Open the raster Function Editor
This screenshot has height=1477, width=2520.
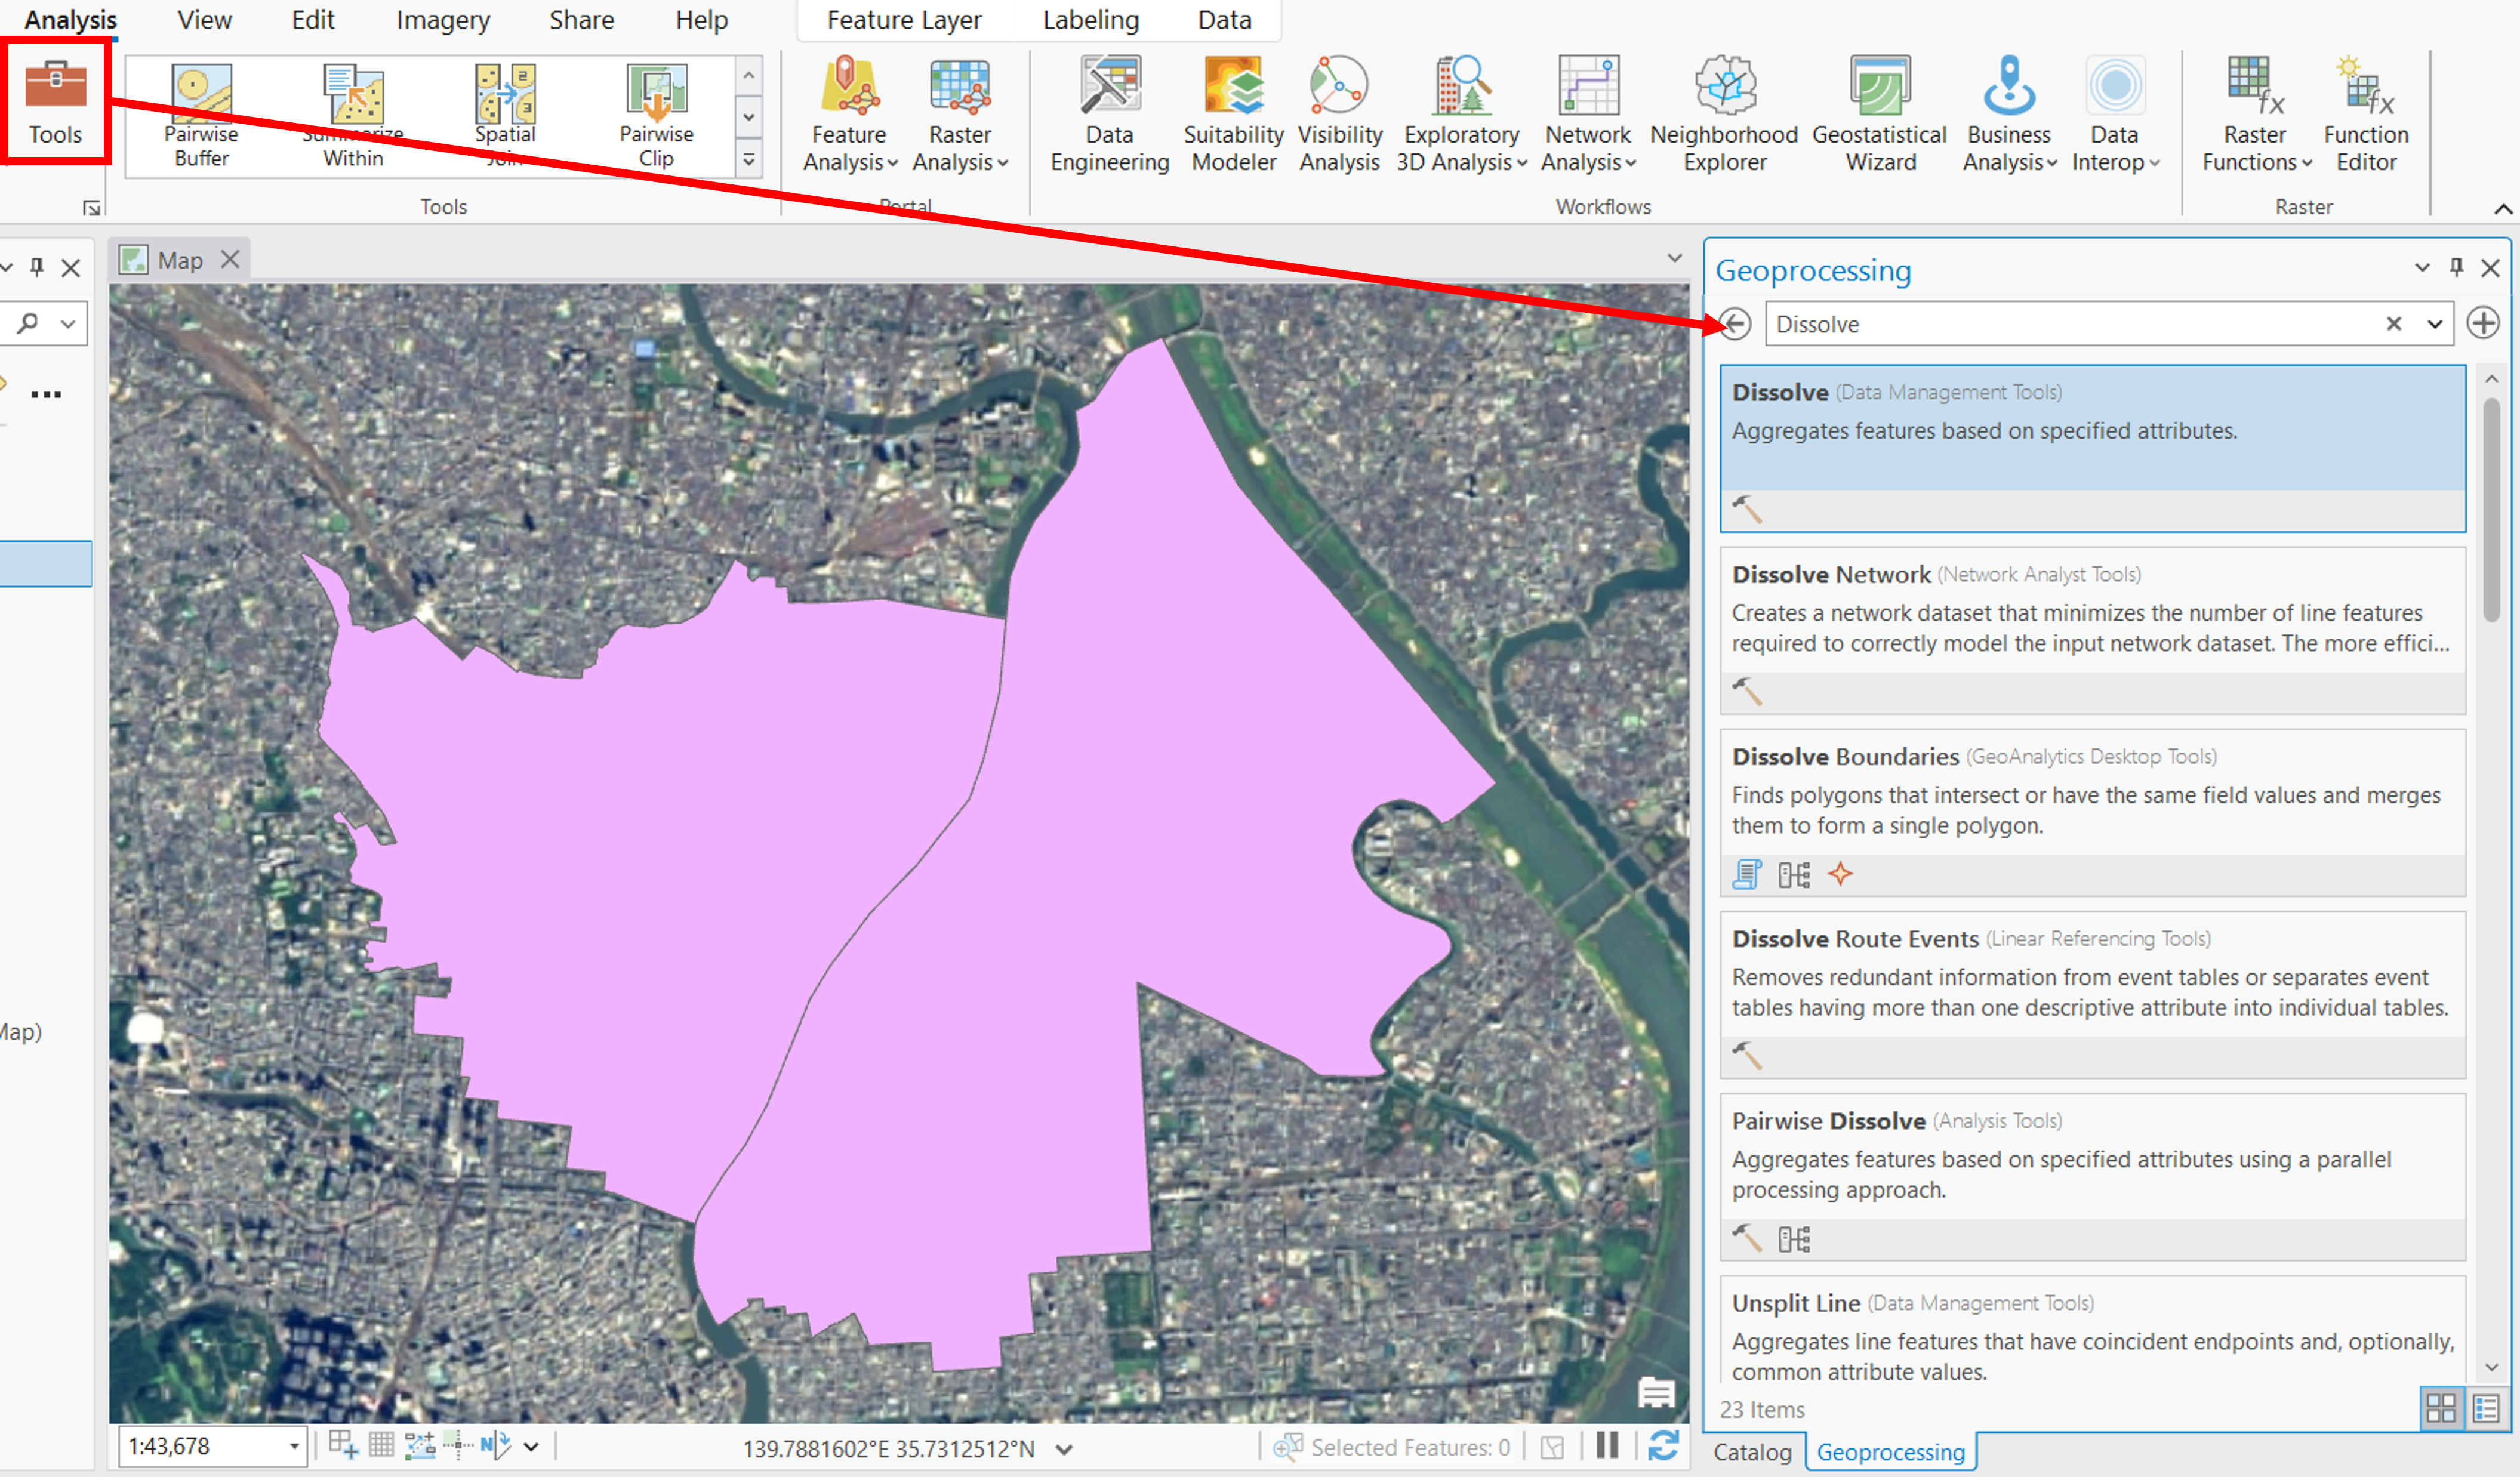pos(2365,115)
